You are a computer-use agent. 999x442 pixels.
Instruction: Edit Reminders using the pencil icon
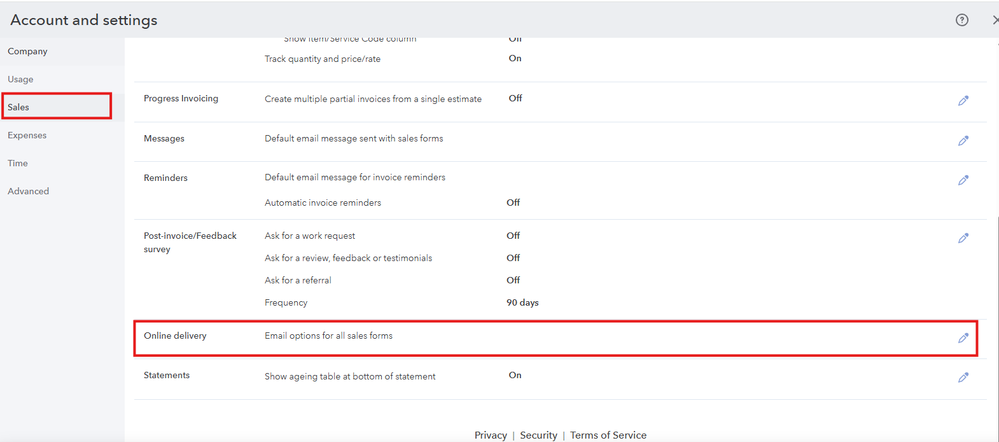[x=963, y=180]
